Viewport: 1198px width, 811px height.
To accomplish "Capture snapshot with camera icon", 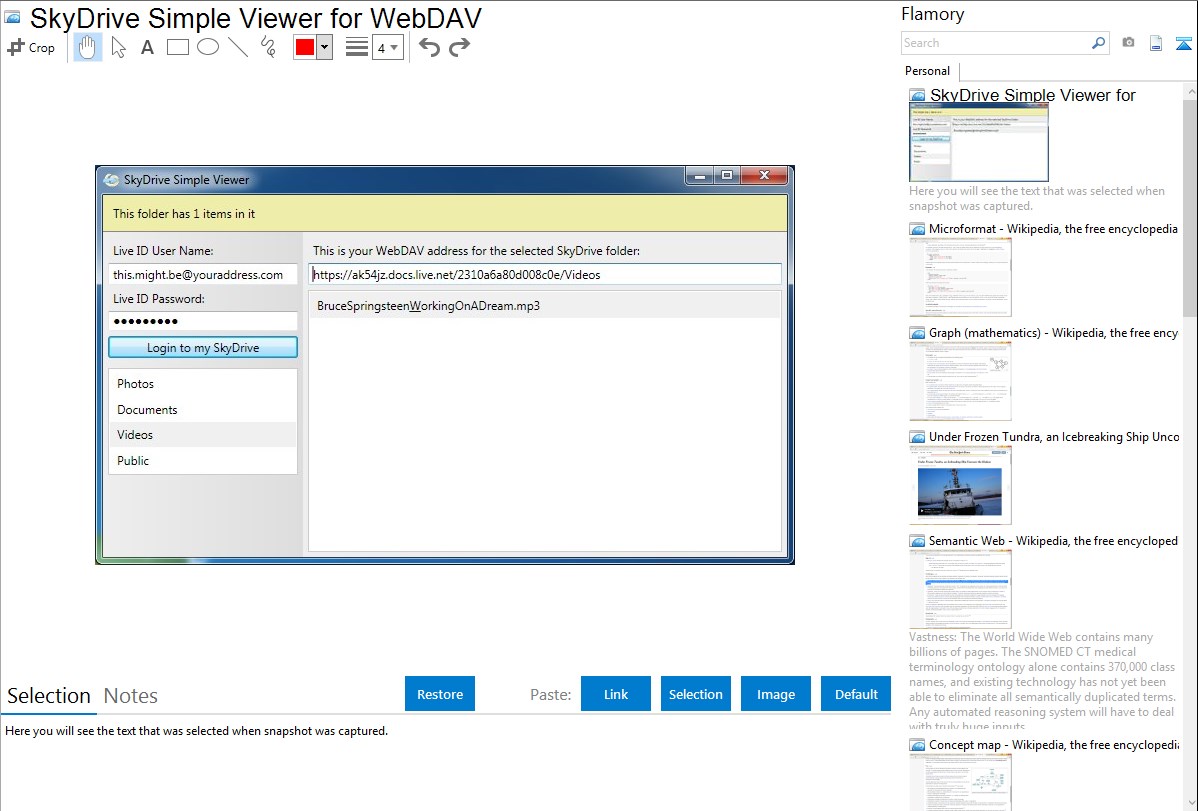I will pyautogui.click(x=1128, y=43).
